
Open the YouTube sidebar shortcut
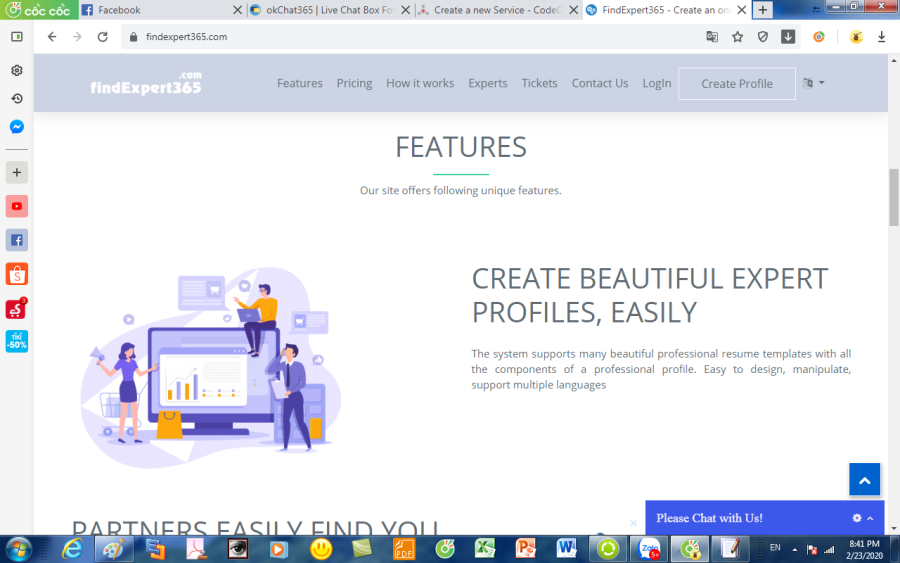17,206
